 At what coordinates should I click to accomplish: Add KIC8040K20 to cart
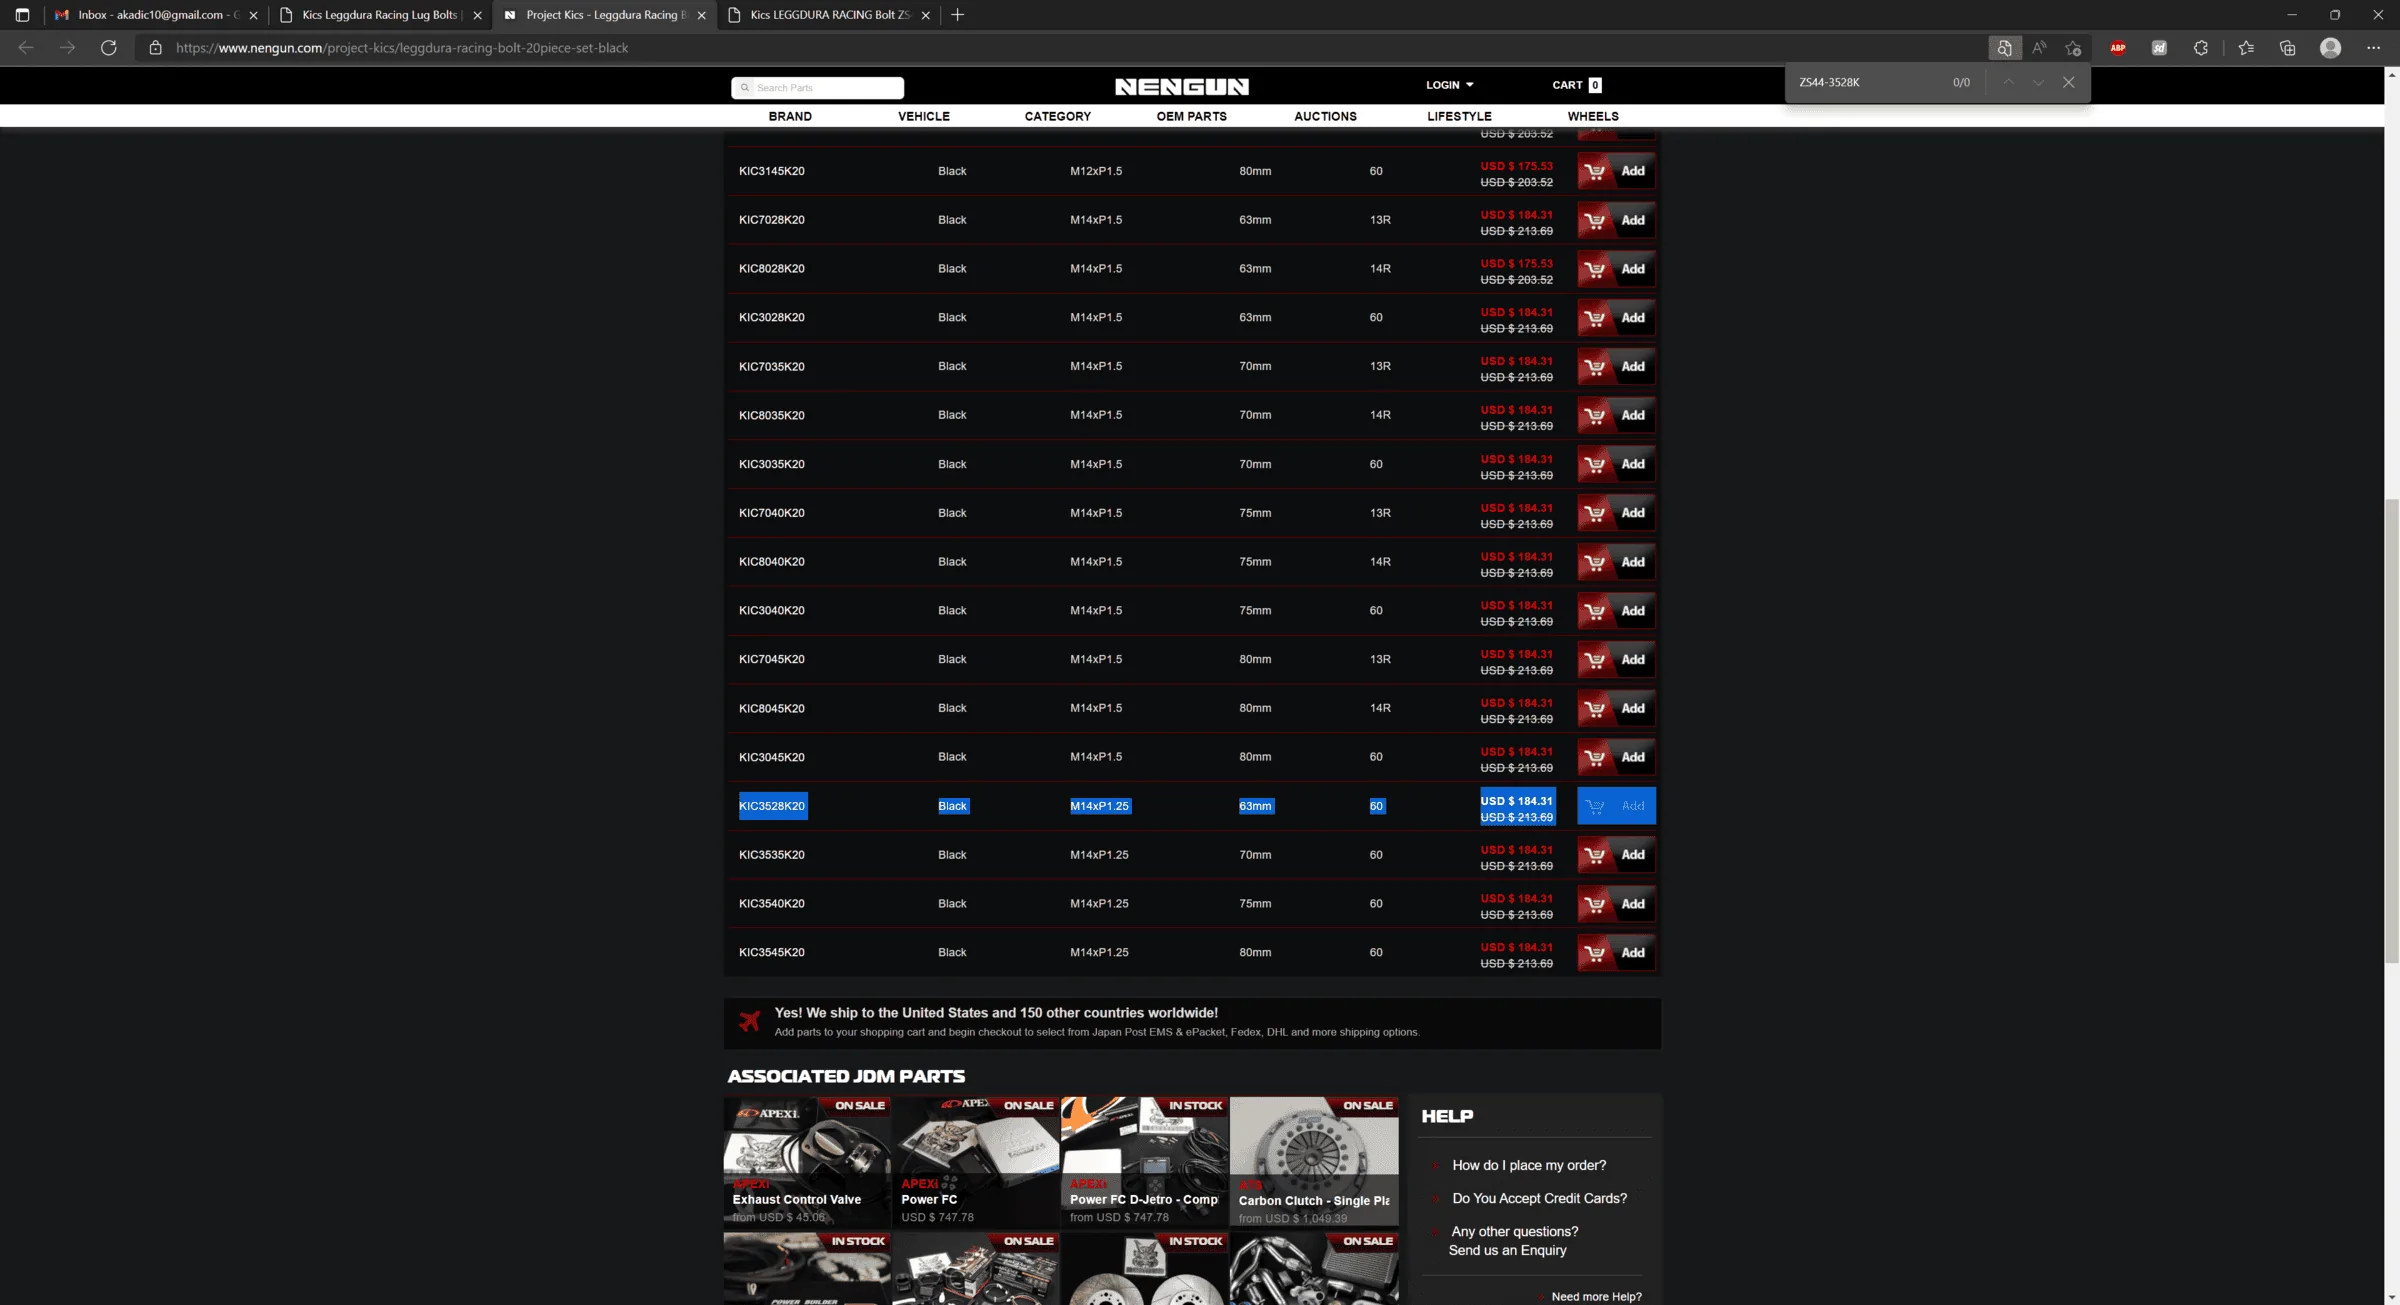point(1616,562)
